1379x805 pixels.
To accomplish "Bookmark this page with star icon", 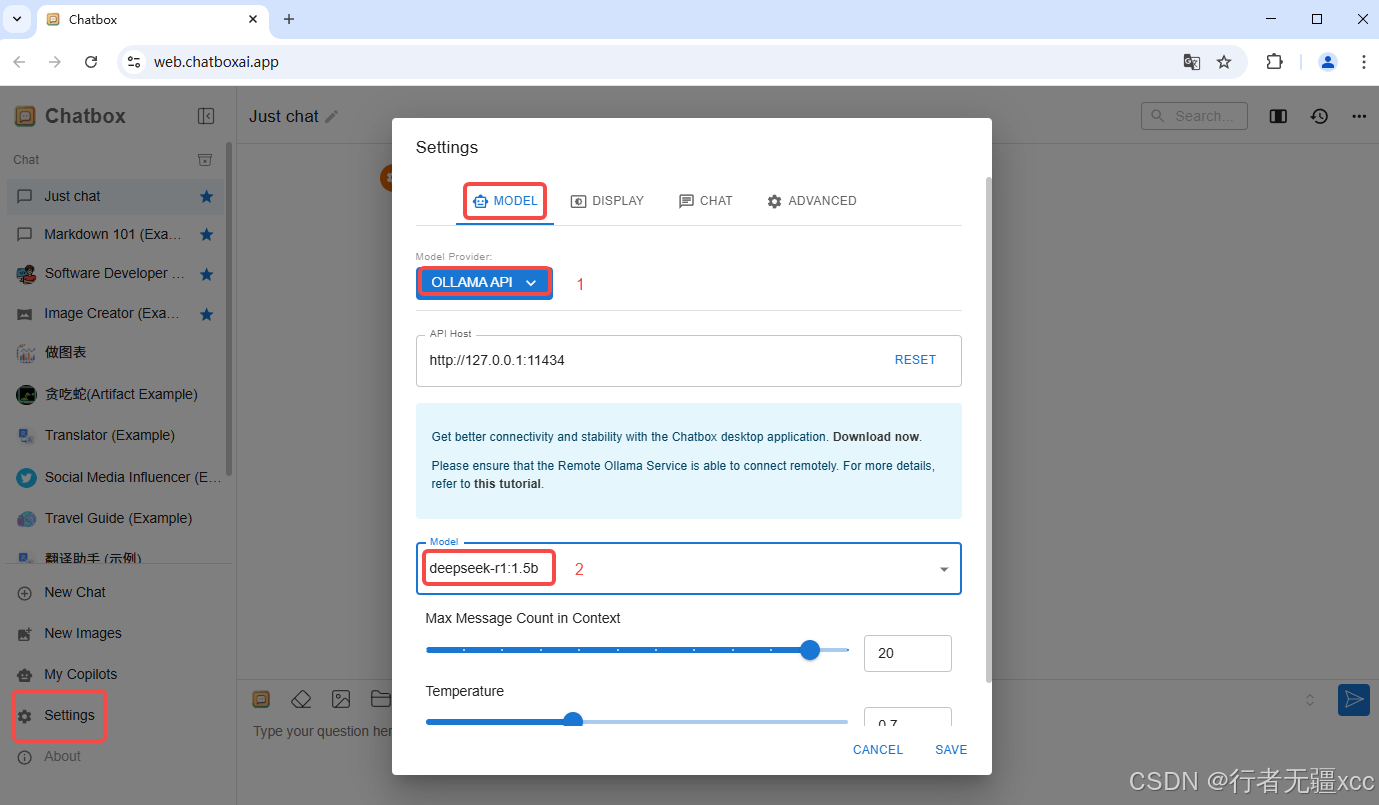I will click(x=1224, y=62).
